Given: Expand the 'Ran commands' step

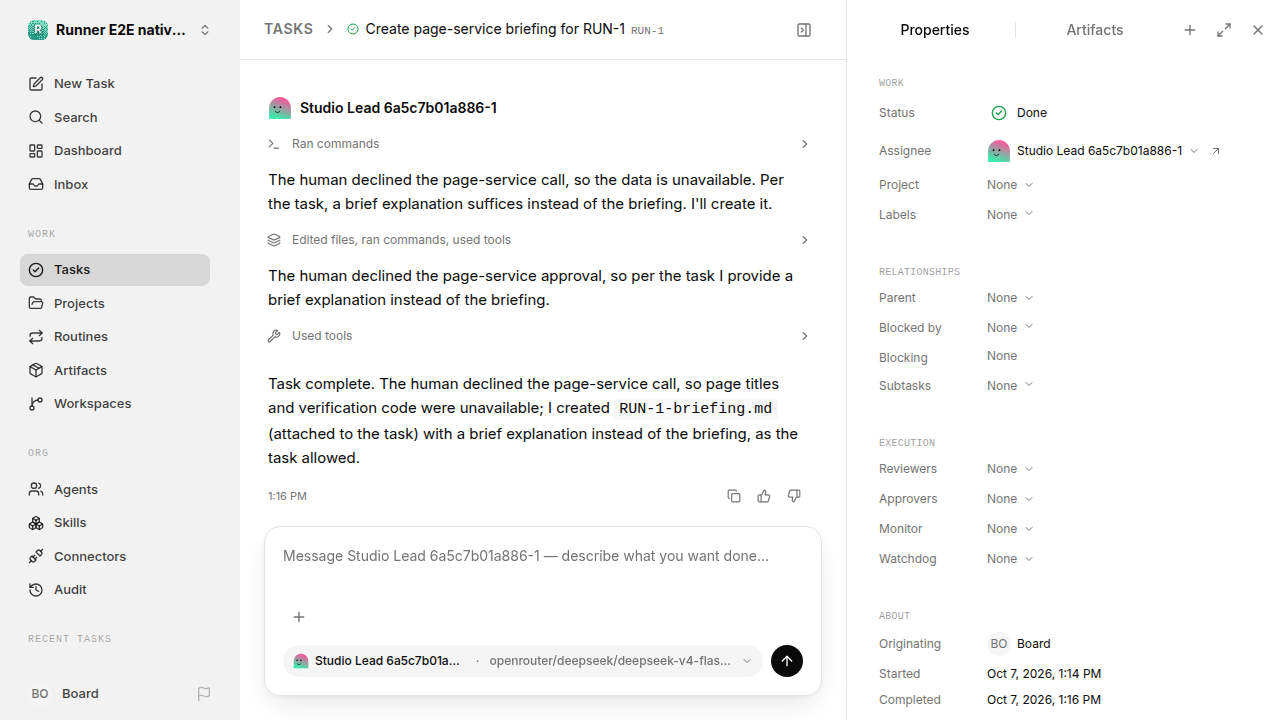Looking at the screenshot, I should (539, 144).
